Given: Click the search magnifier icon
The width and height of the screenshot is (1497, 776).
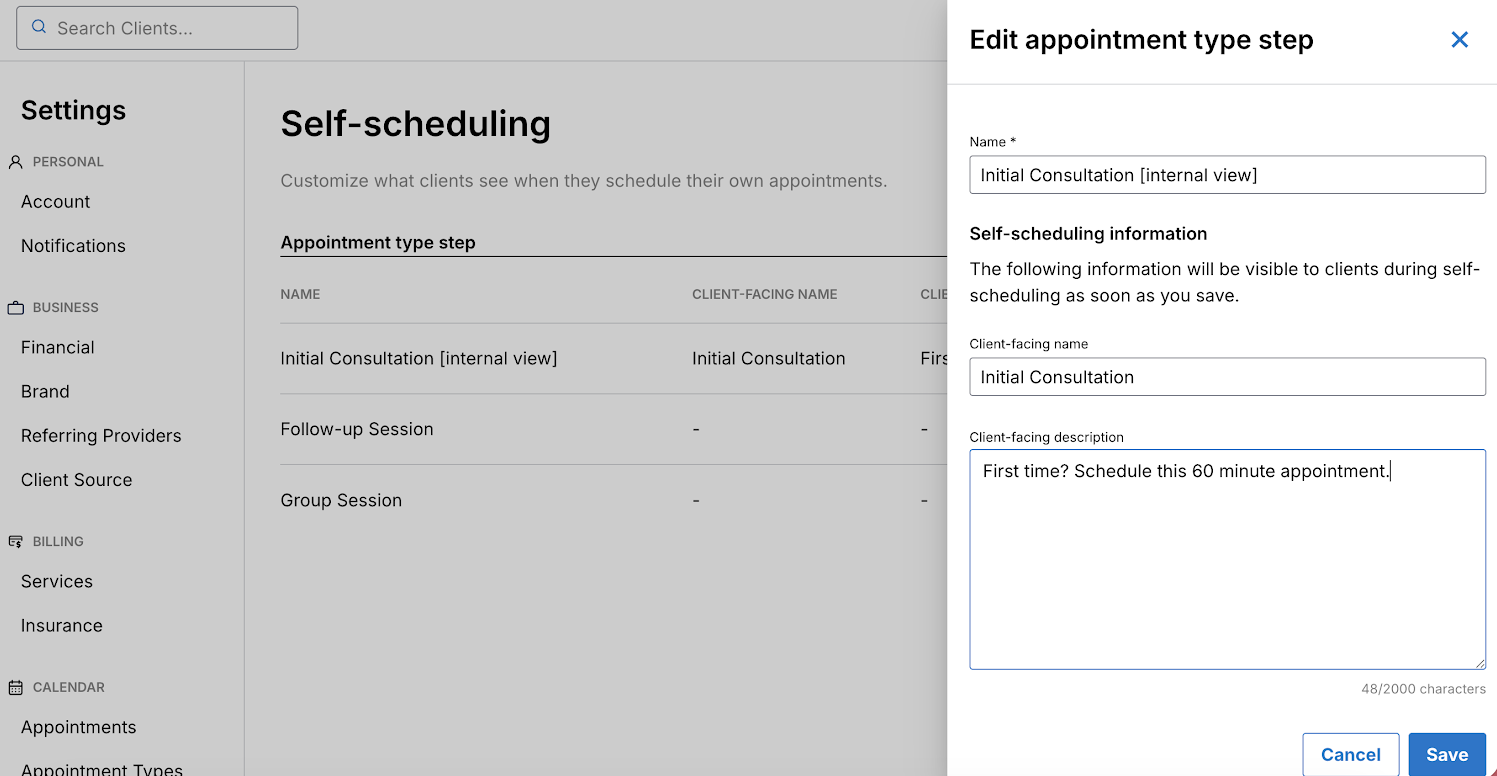Looking at the screenshot, I should pos(39,27).
